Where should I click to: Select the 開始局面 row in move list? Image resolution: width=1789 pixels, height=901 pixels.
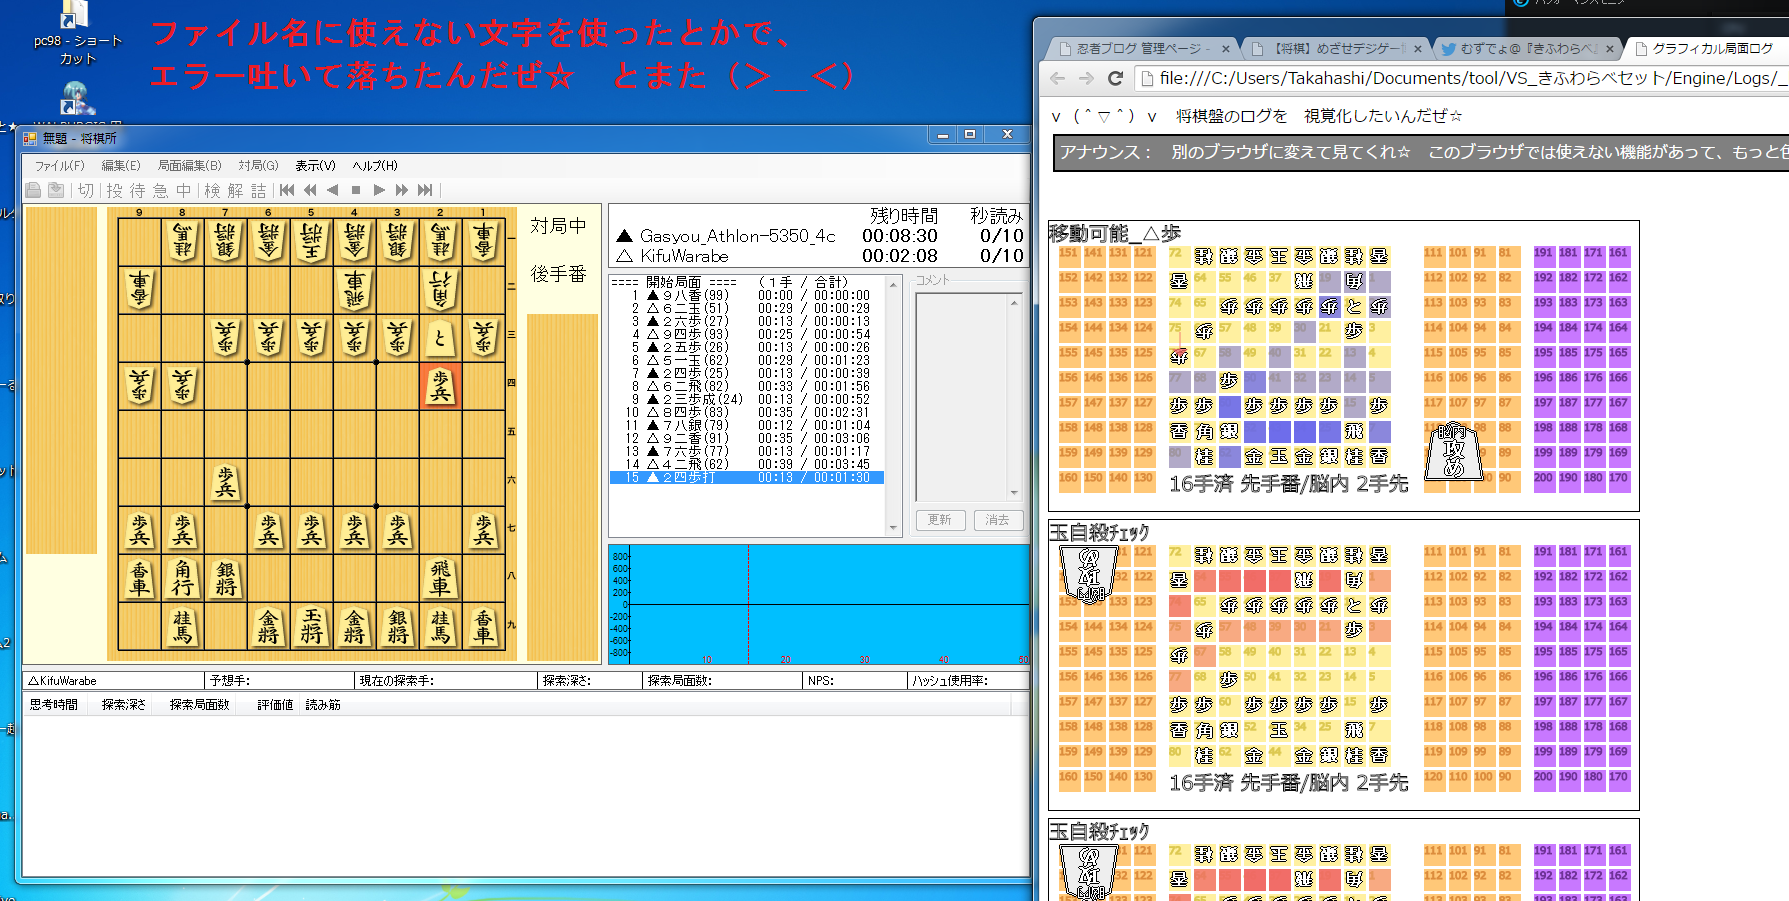click(747, 283)
